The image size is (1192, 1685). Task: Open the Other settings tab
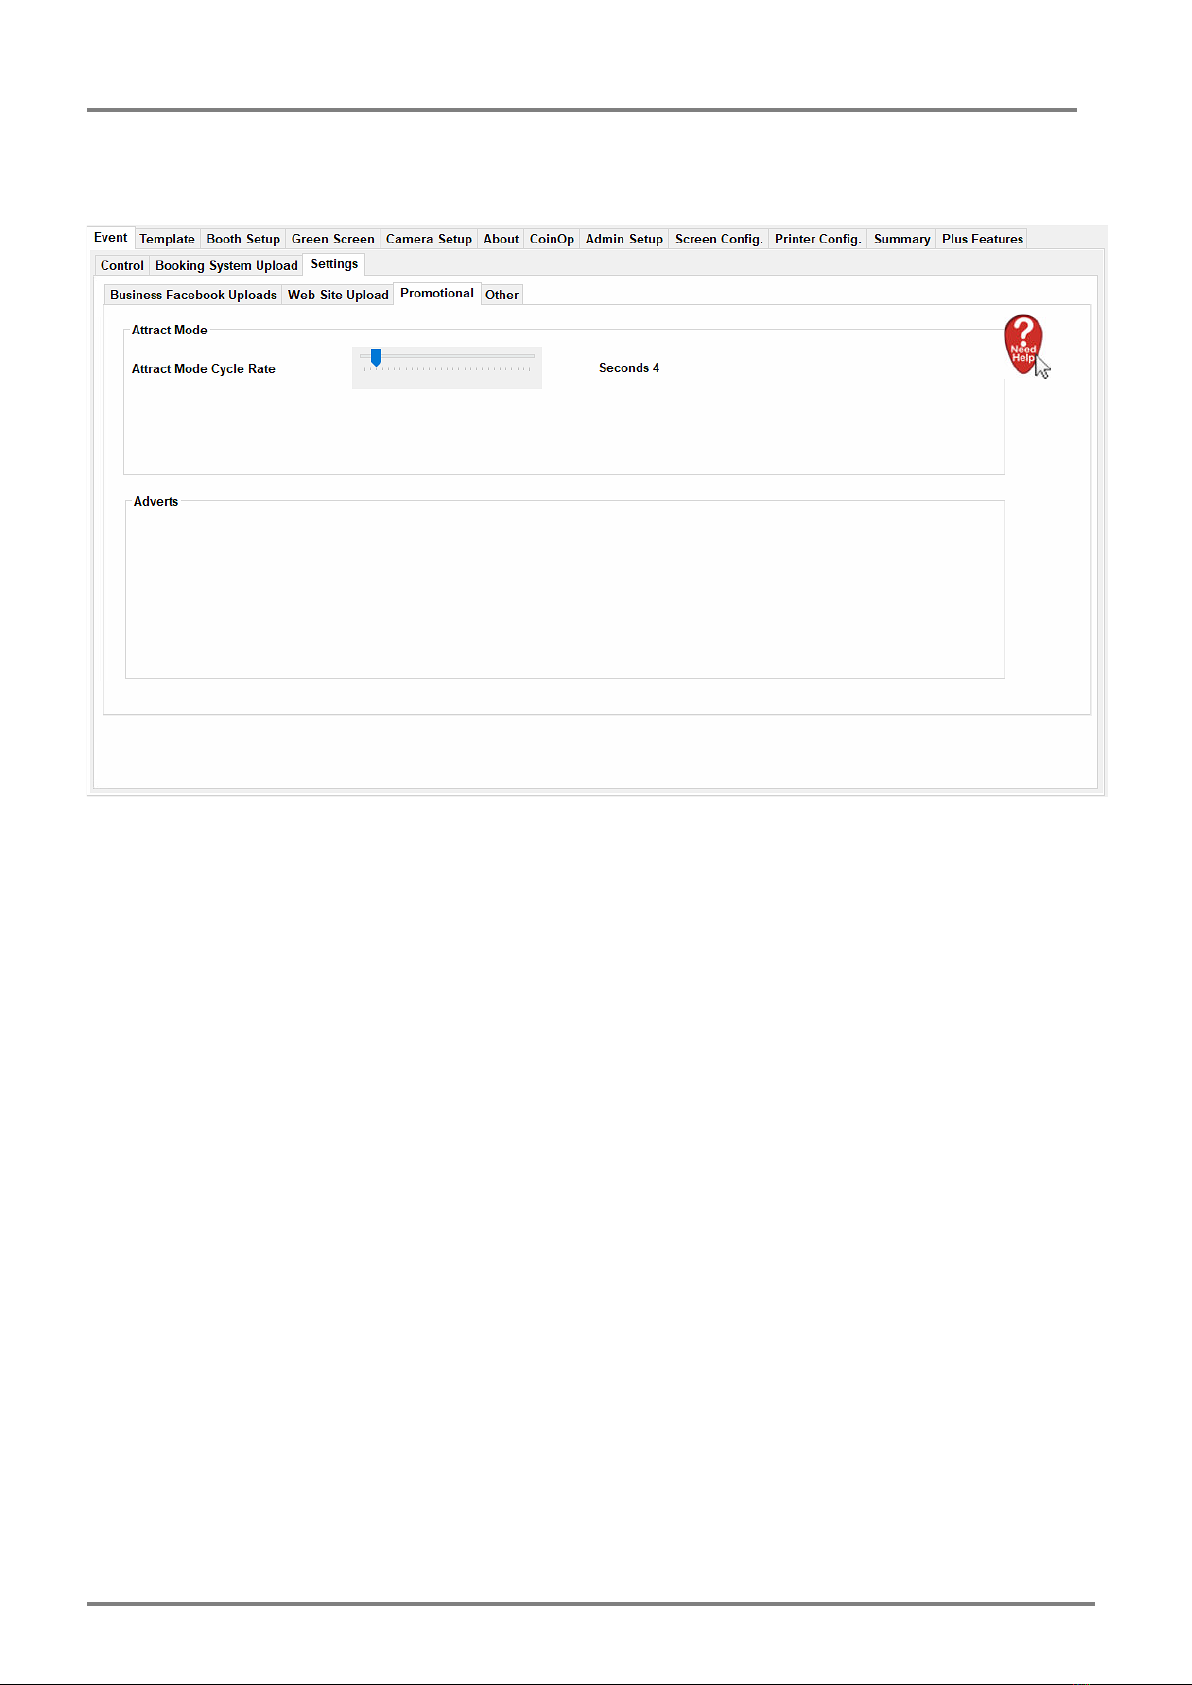[x=502, y=295]
